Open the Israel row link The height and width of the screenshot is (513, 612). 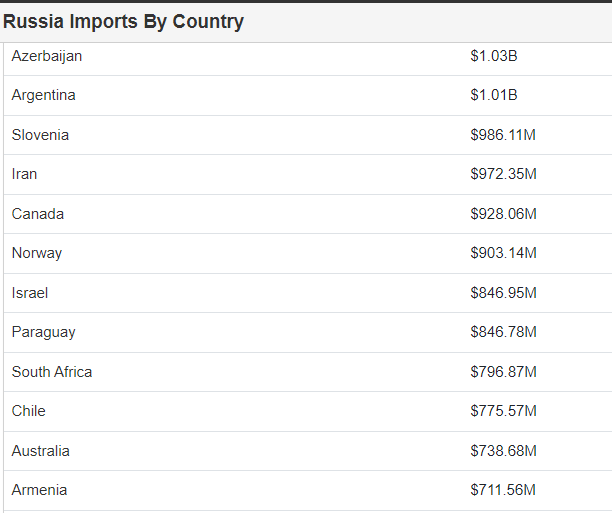[30, 293]
